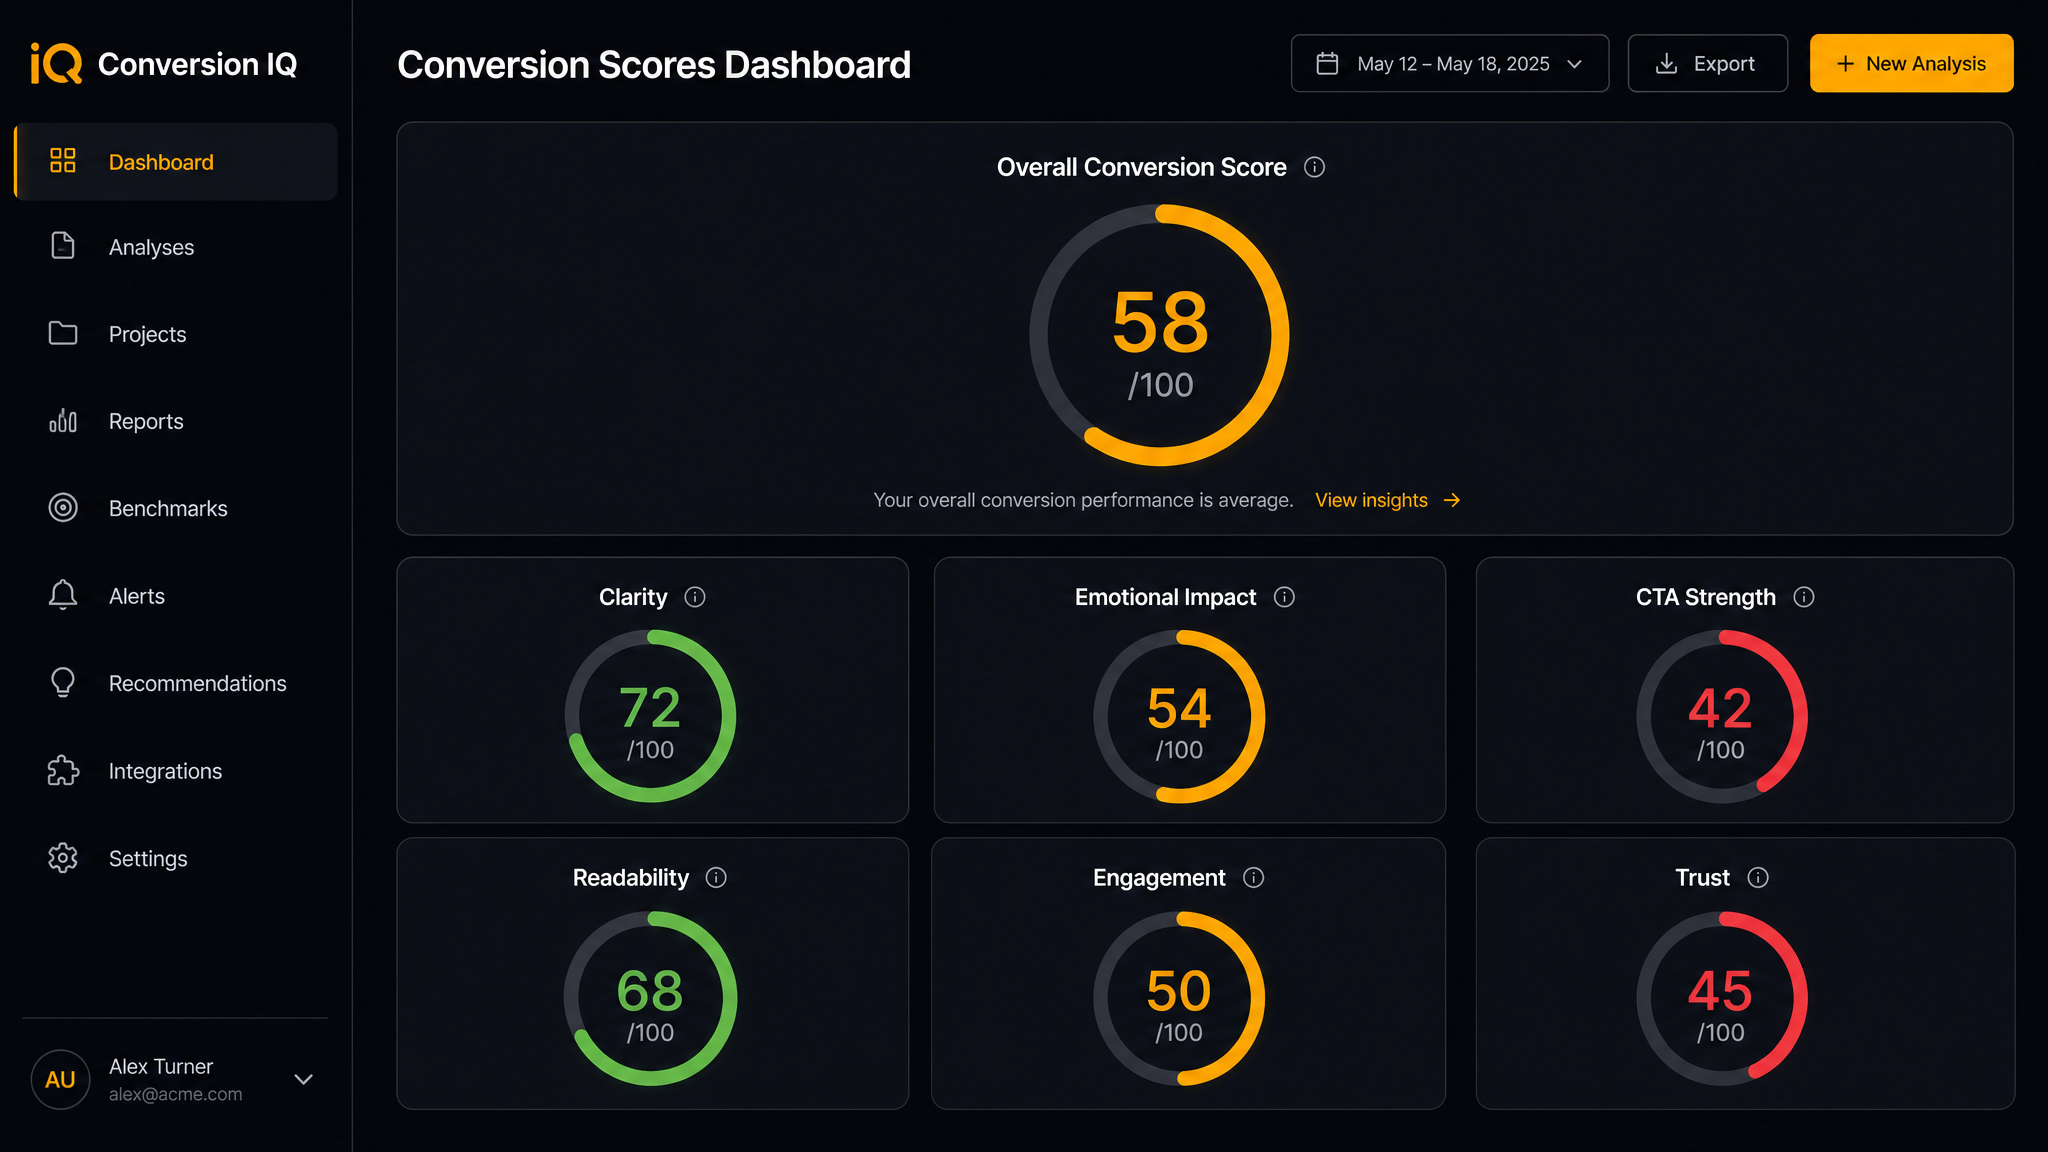
Task: Click the download icon on Export
Action: pyautogui.click(x=1666, y=64)
